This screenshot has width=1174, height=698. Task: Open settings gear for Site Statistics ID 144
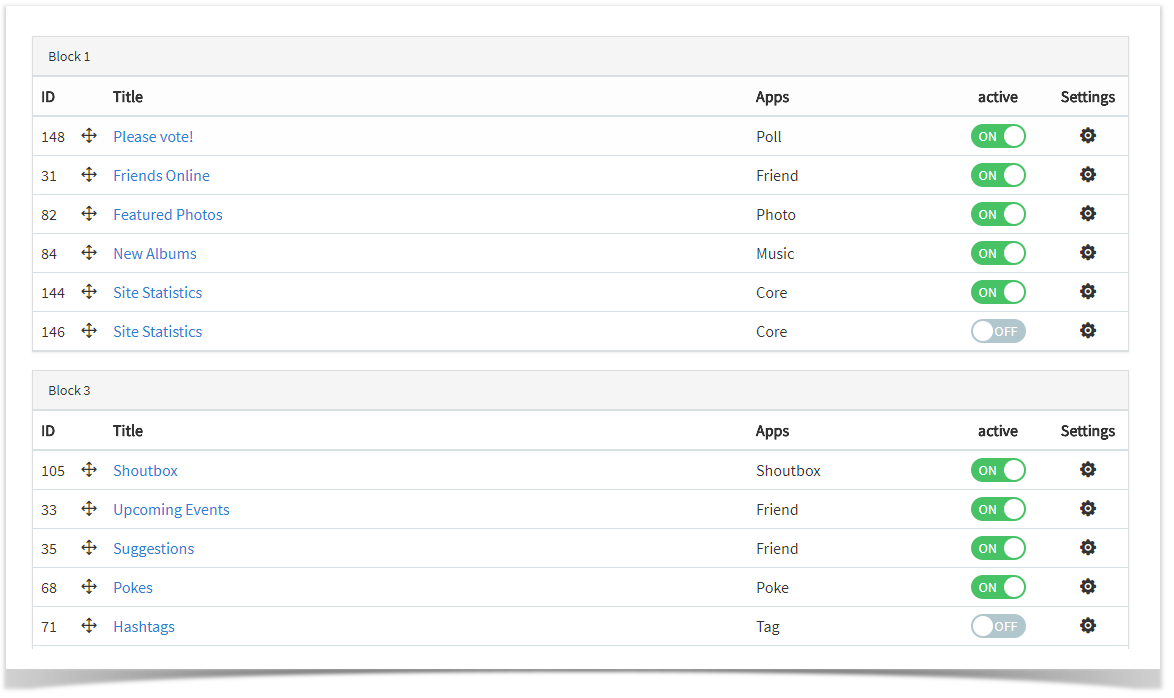click(1087, 291)
